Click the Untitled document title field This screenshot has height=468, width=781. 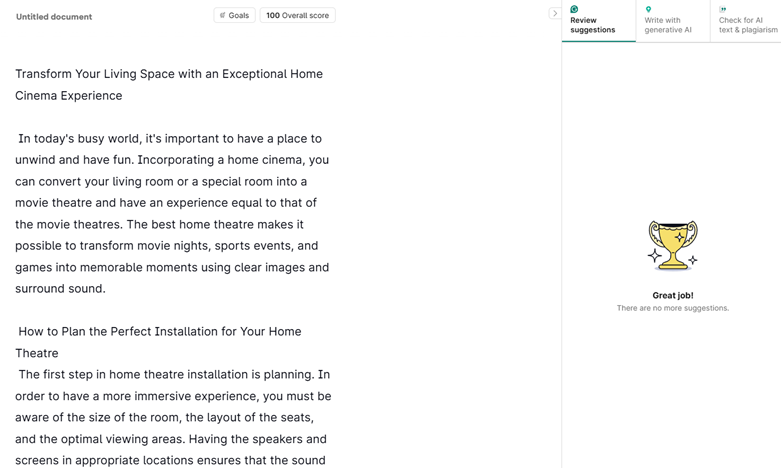point(54,17)
